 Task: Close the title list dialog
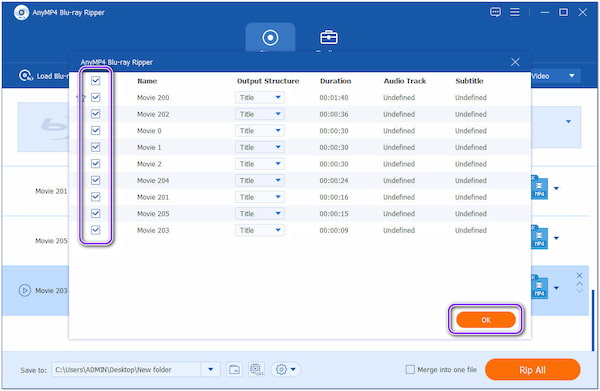point(515,62)
